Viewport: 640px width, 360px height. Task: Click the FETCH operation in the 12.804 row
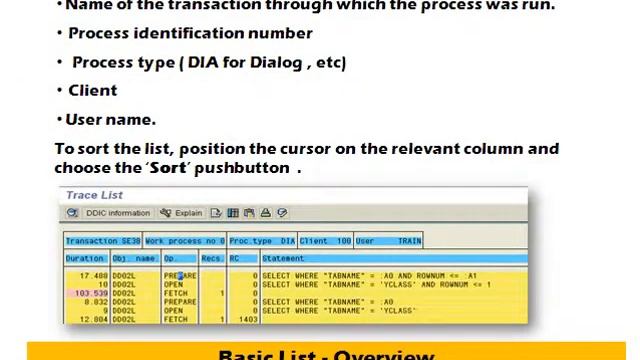click(x=176, y=319)
